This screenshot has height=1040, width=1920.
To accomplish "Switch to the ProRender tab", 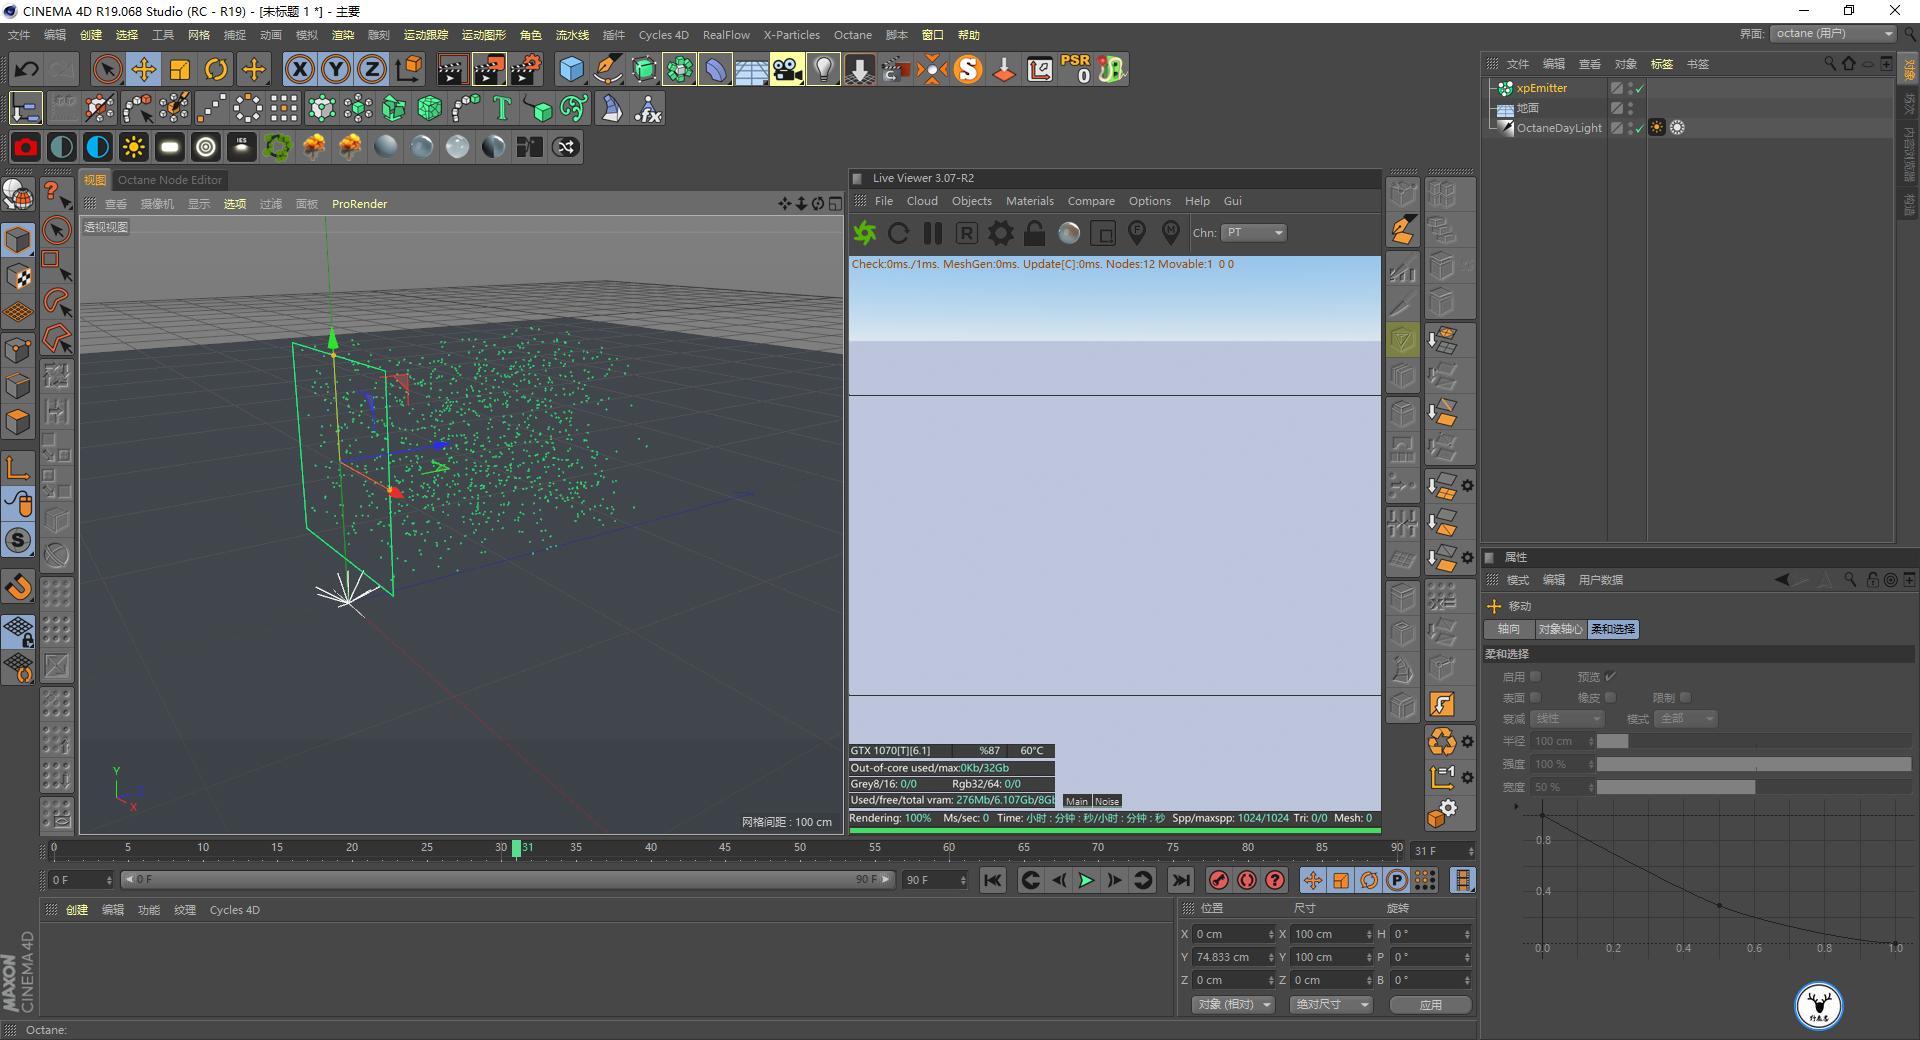I will tap(359, 204).
